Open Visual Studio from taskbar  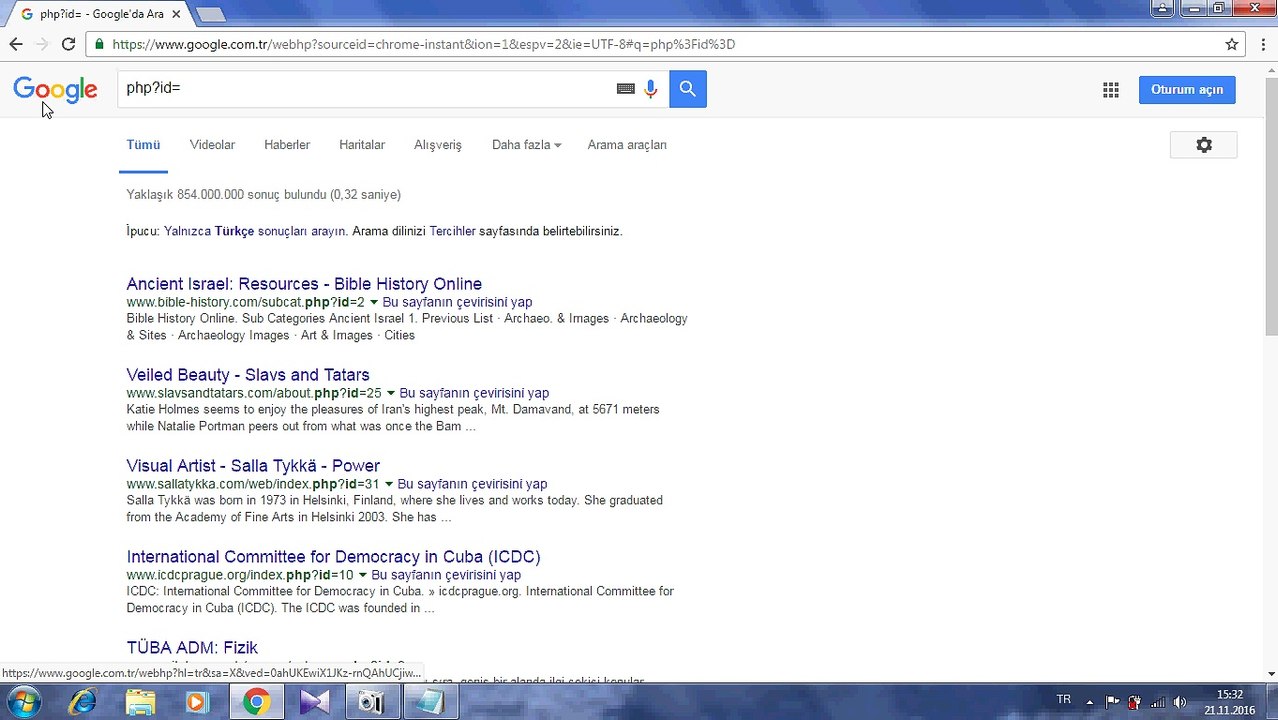click(314, 702)
